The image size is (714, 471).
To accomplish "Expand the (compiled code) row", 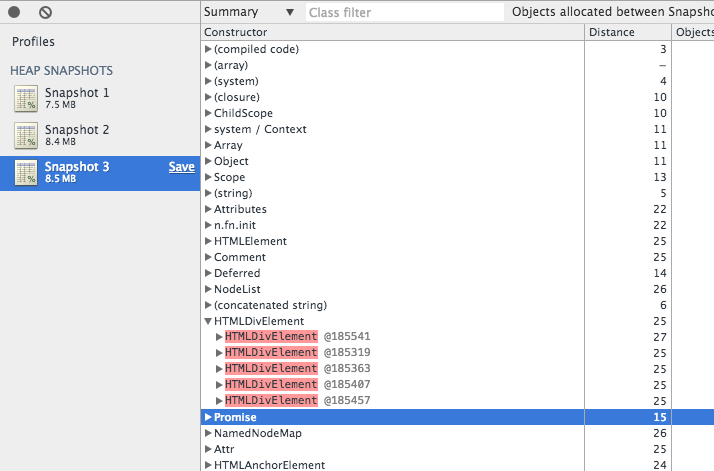I will pyautogui.click(x=208, y=49).
